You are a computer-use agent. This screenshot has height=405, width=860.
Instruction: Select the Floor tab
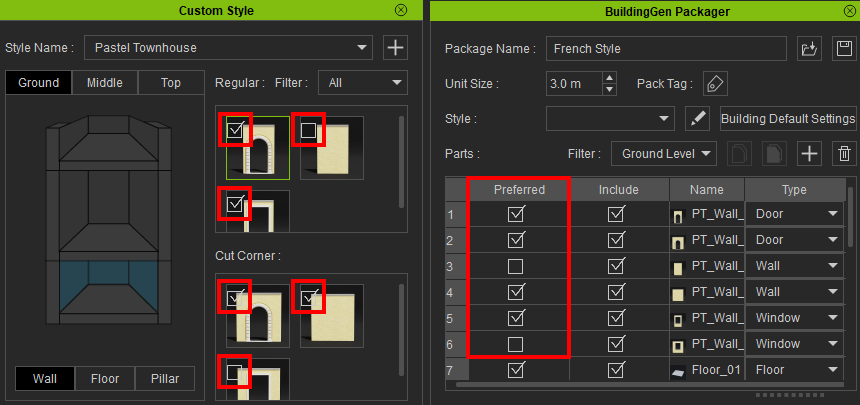105,379
